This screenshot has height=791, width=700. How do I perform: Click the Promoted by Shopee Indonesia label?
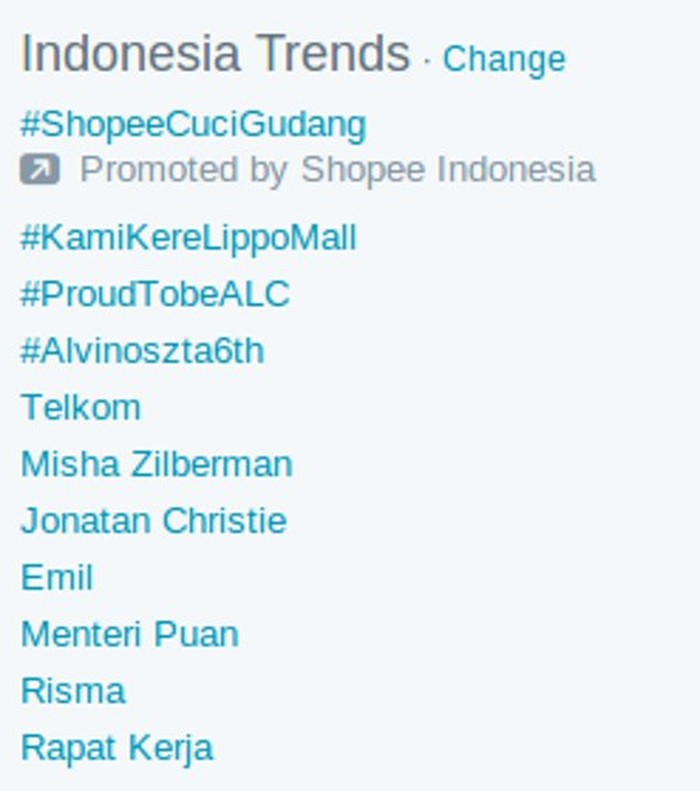338,170
